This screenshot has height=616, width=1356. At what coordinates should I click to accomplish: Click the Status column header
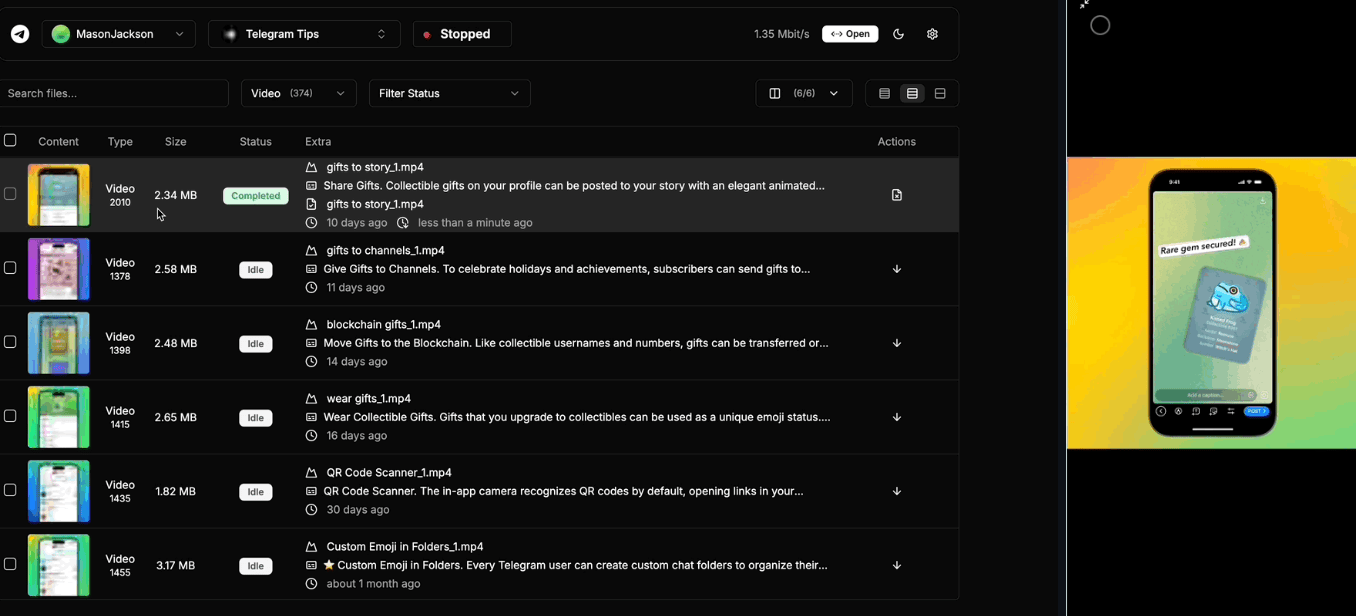(256, 142)
